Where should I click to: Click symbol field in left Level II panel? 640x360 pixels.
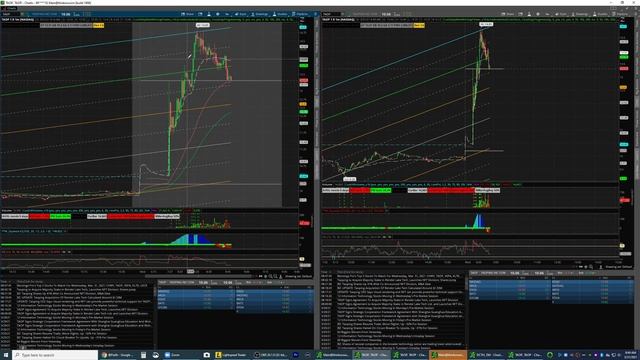pyautogui.click(x=163, y=282)
